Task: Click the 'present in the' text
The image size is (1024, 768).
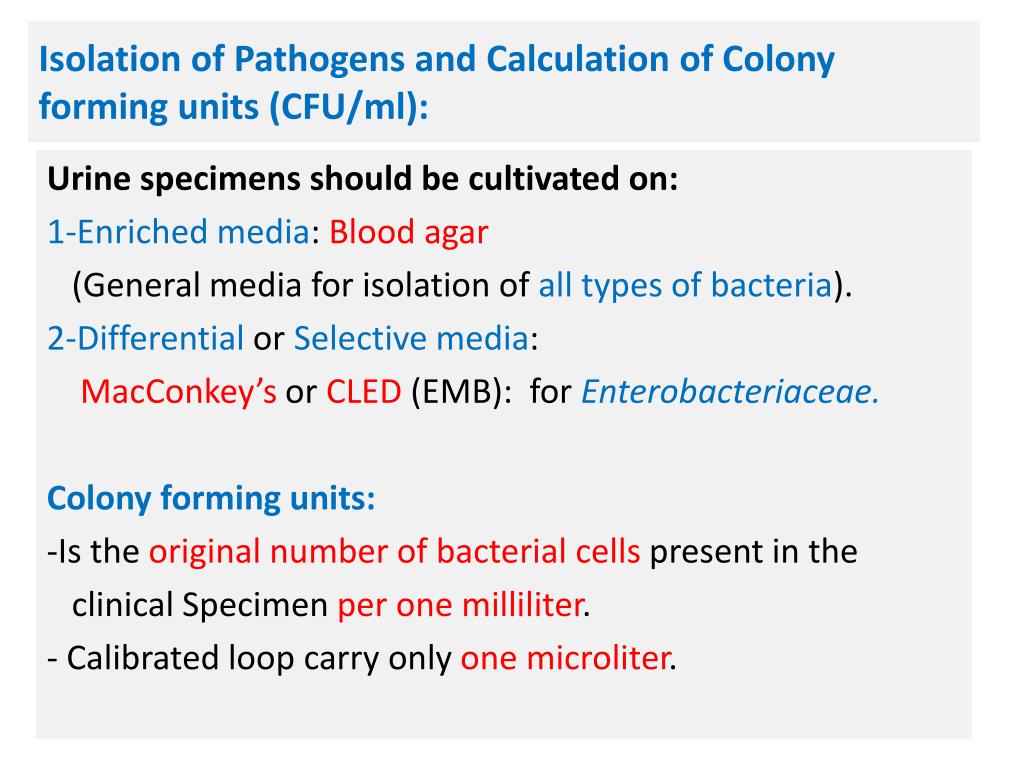Action: (x=753, y=551)
